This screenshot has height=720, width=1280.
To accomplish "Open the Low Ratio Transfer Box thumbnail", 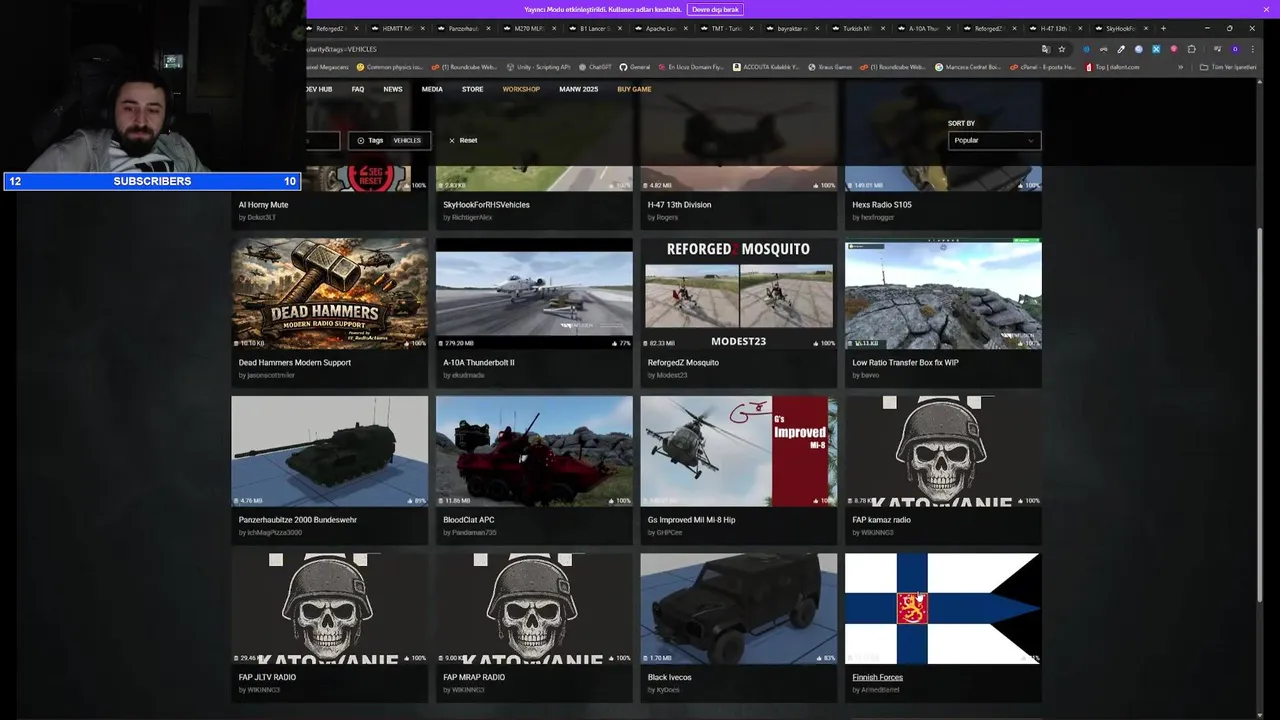I will pyautogui.click(x=943, y=293).
